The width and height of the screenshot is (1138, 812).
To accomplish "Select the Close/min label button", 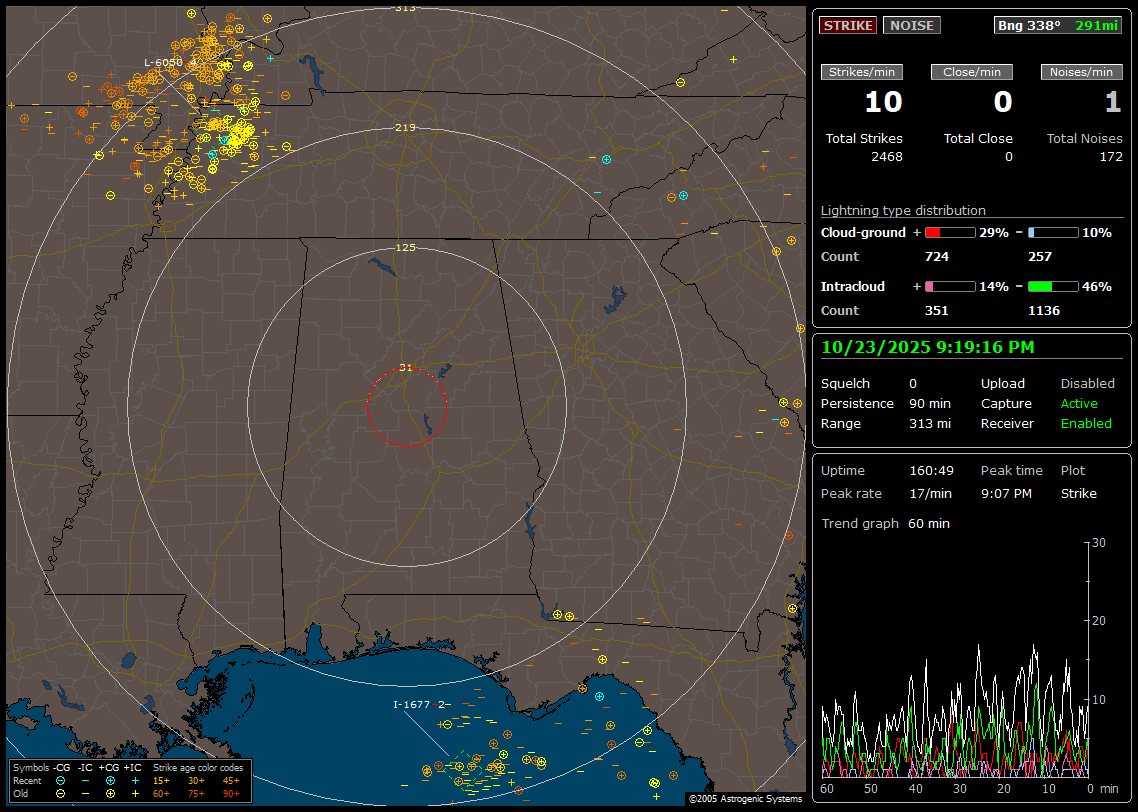I will pos(972,72).
